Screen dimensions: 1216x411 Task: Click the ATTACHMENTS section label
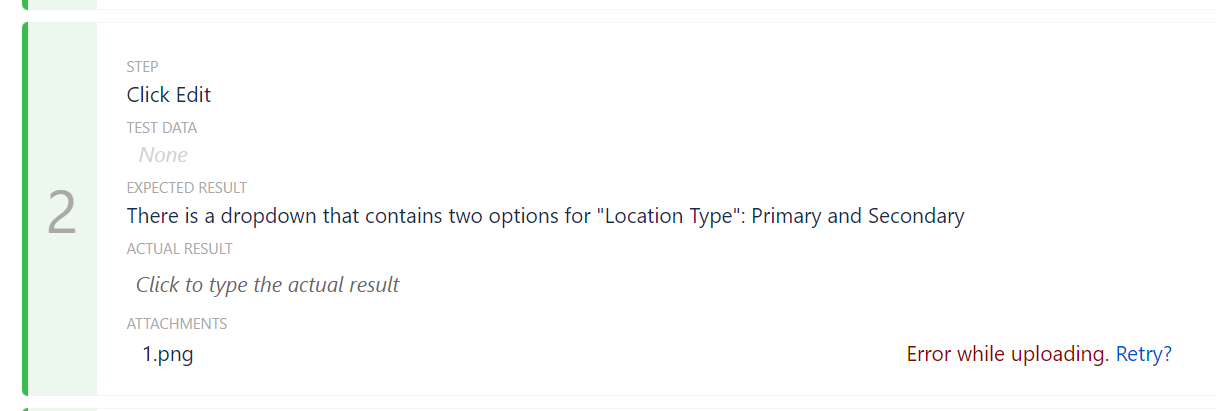click(x=176, y=324)
